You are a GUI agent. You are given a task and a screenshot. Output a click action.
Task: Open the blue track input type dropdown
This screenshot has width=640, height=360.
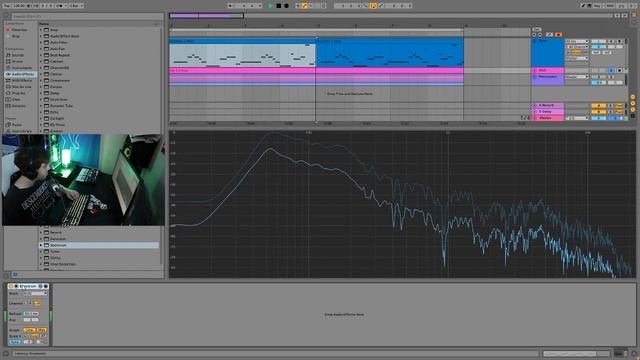point(577,41)
